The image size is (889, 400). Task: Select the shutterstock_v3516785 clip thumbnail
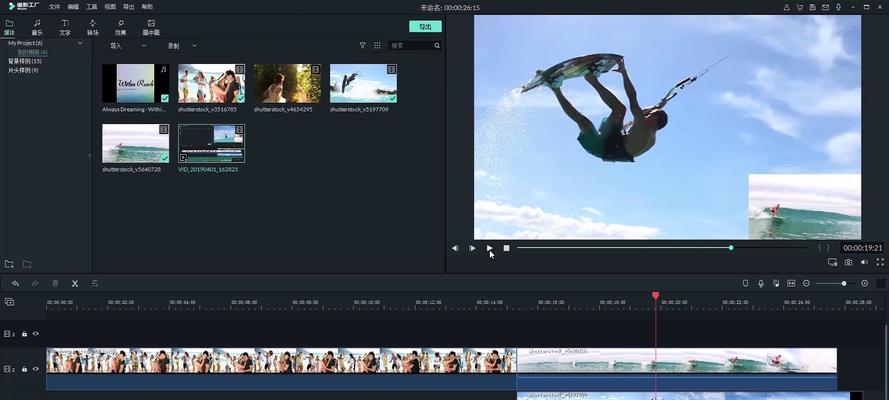[211, 83]
